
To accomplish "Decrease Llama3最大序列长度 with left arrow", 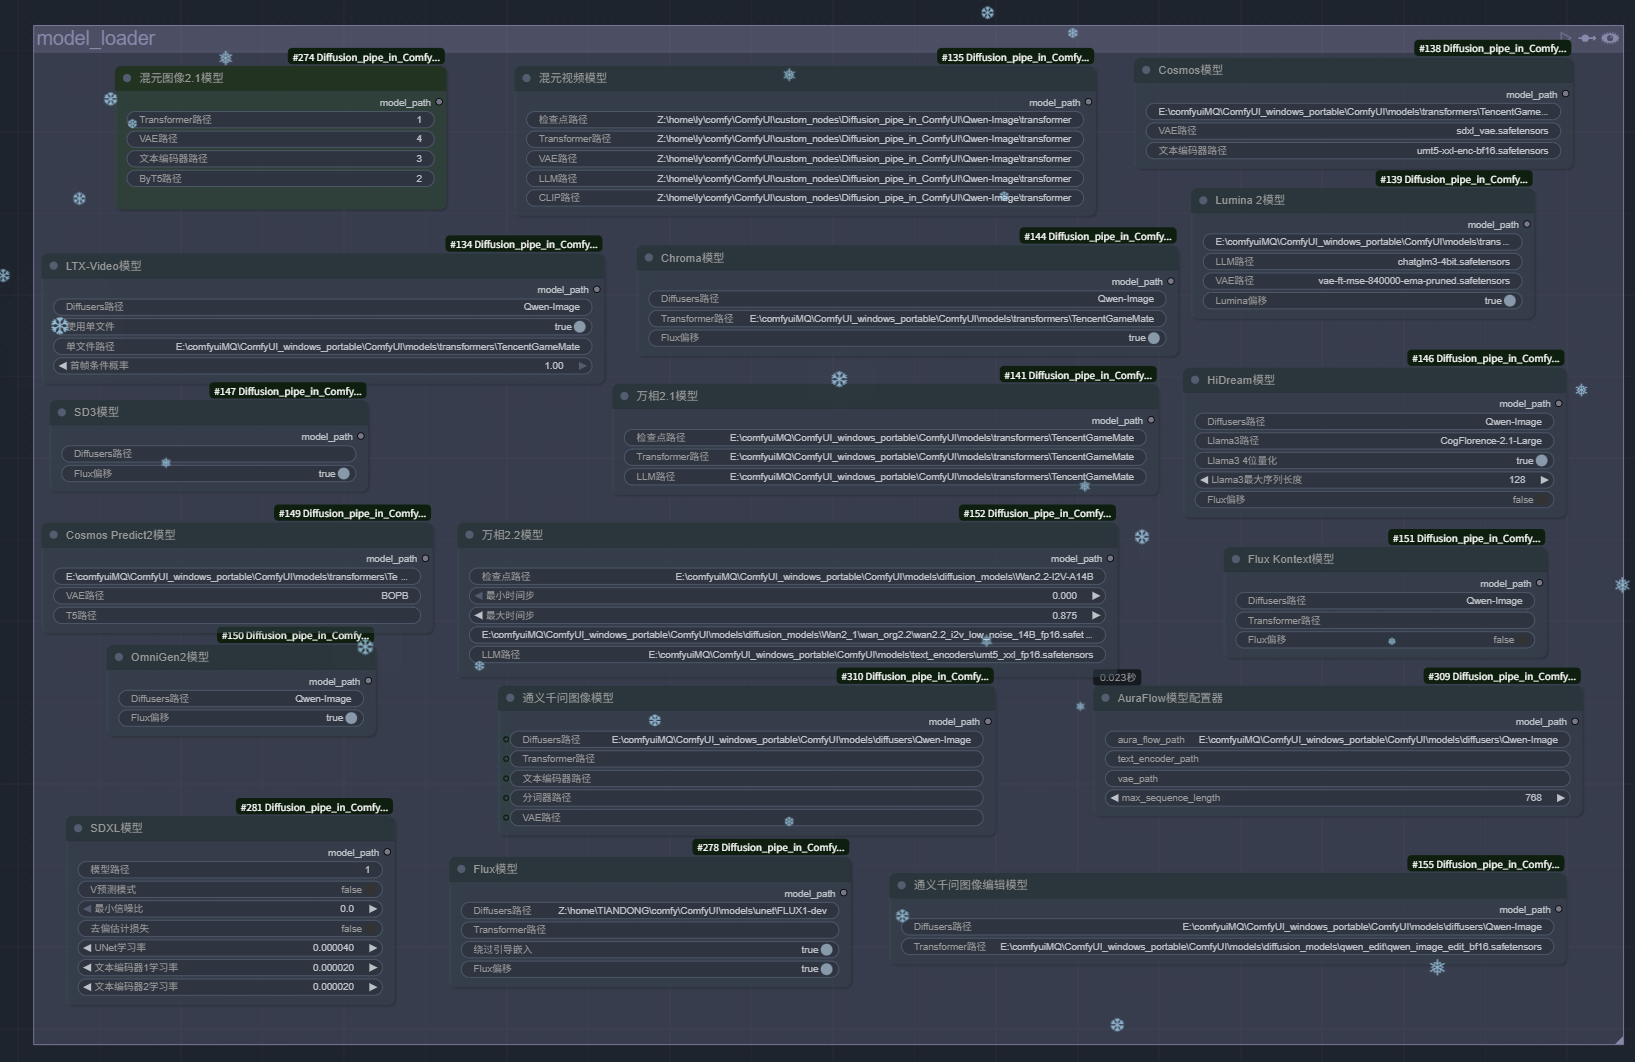I will pos(1204,480).
